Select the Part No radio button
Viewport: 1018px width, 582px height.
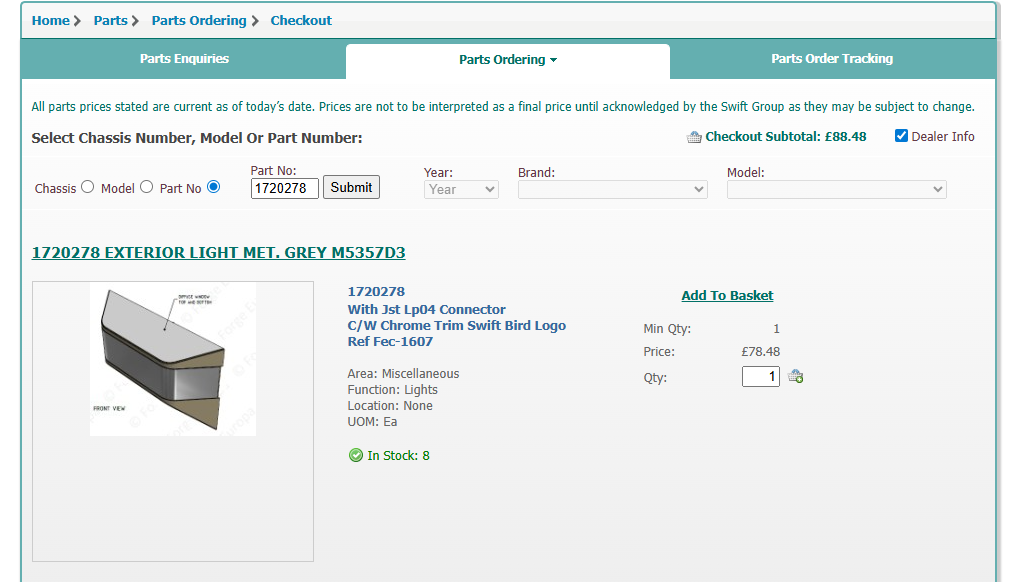click(x=213, y=187)
